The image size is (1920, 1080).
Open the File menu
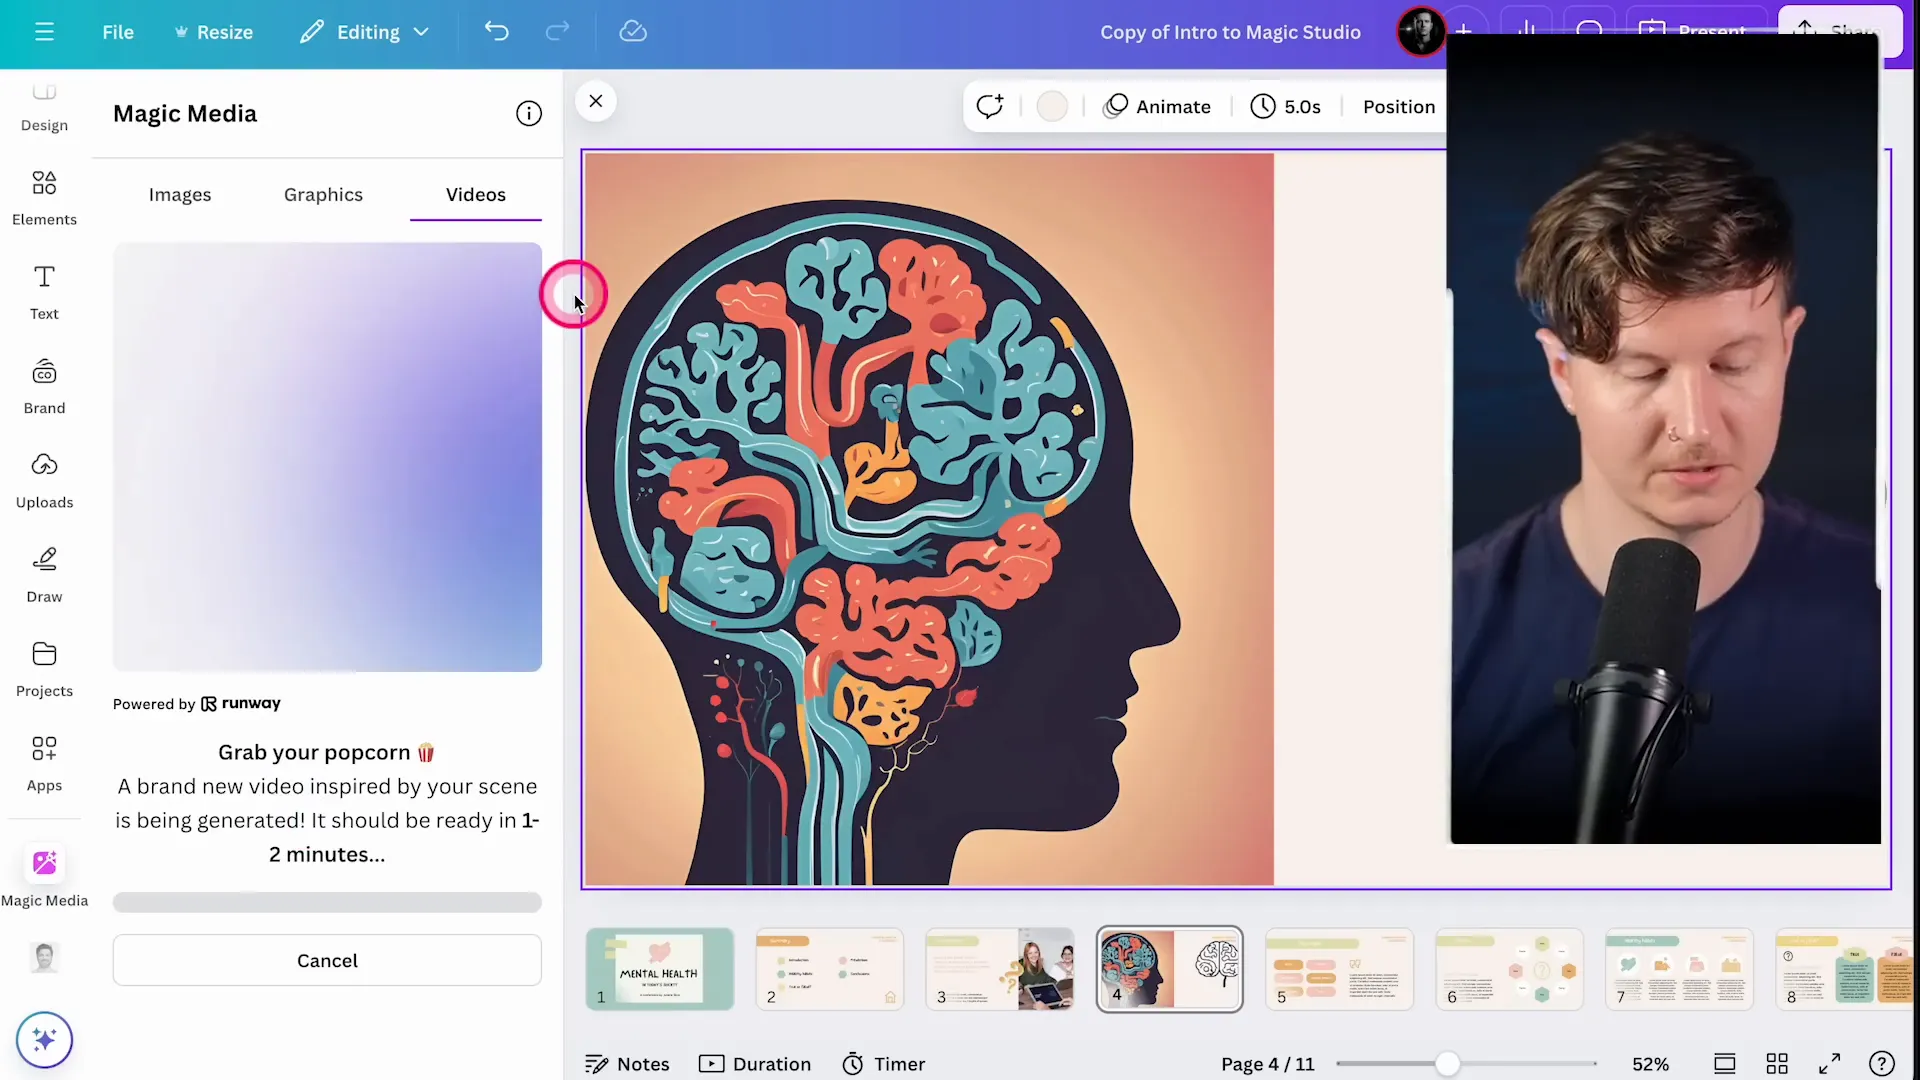[118, 32]
